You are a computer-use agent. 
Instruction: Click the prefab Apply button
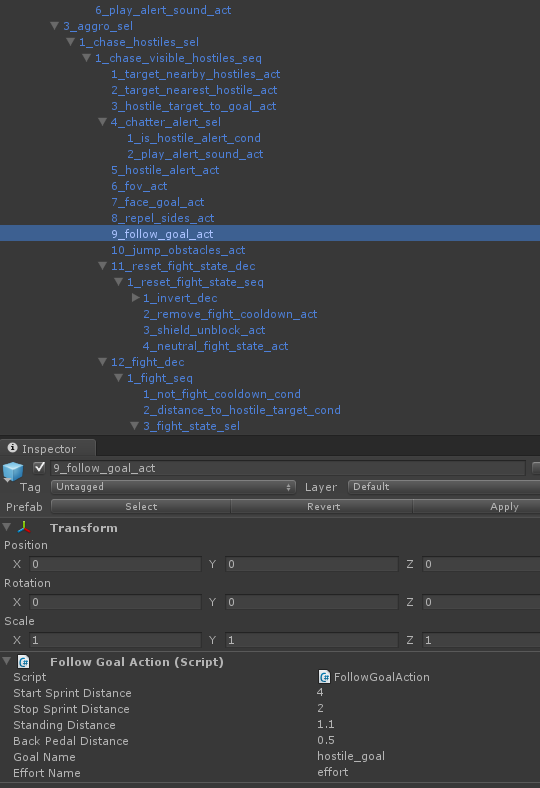tap(477, 507)
